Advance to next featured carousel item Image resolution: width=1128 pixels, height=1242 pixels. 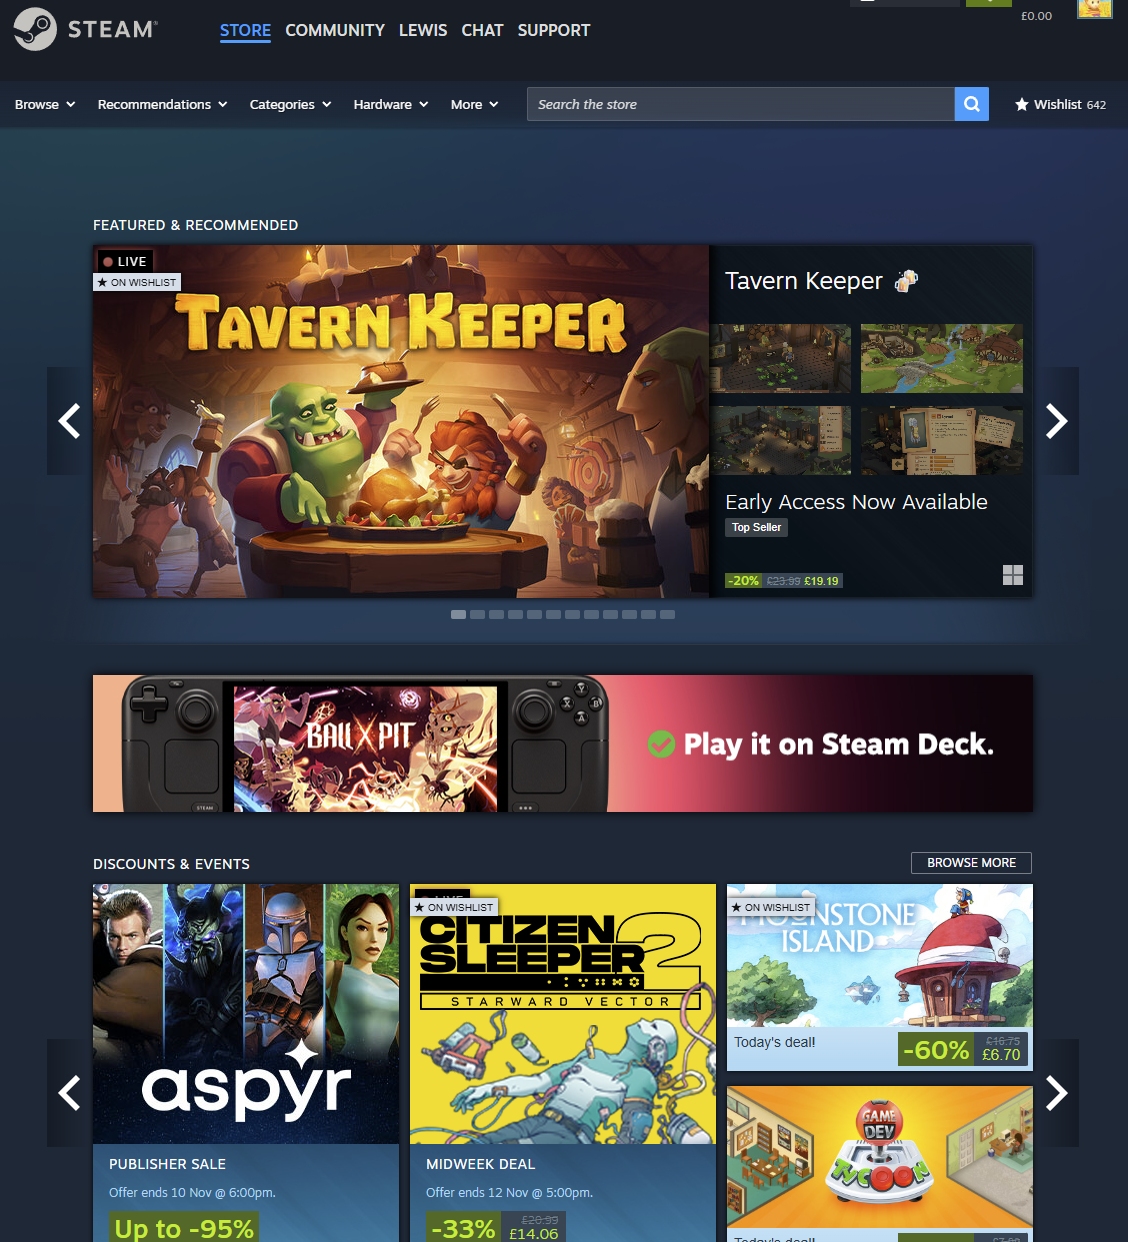[1056, 421]
